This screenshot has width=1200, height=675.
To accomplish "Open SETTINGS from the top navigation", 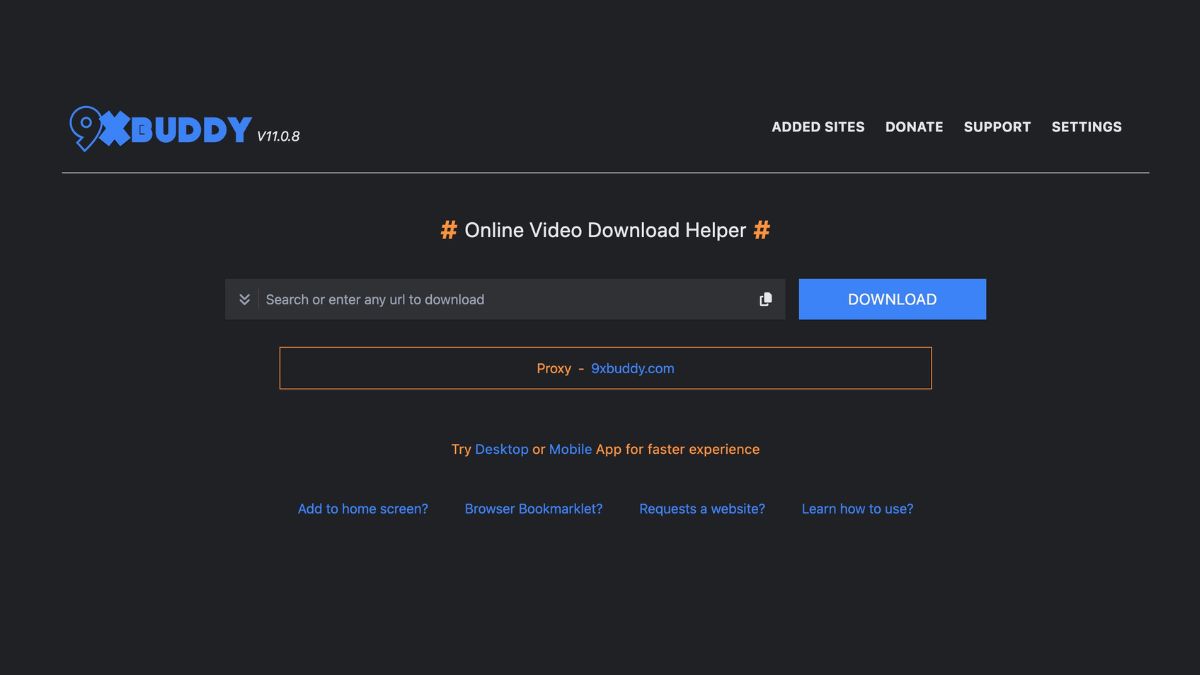I will (1086, 127).
